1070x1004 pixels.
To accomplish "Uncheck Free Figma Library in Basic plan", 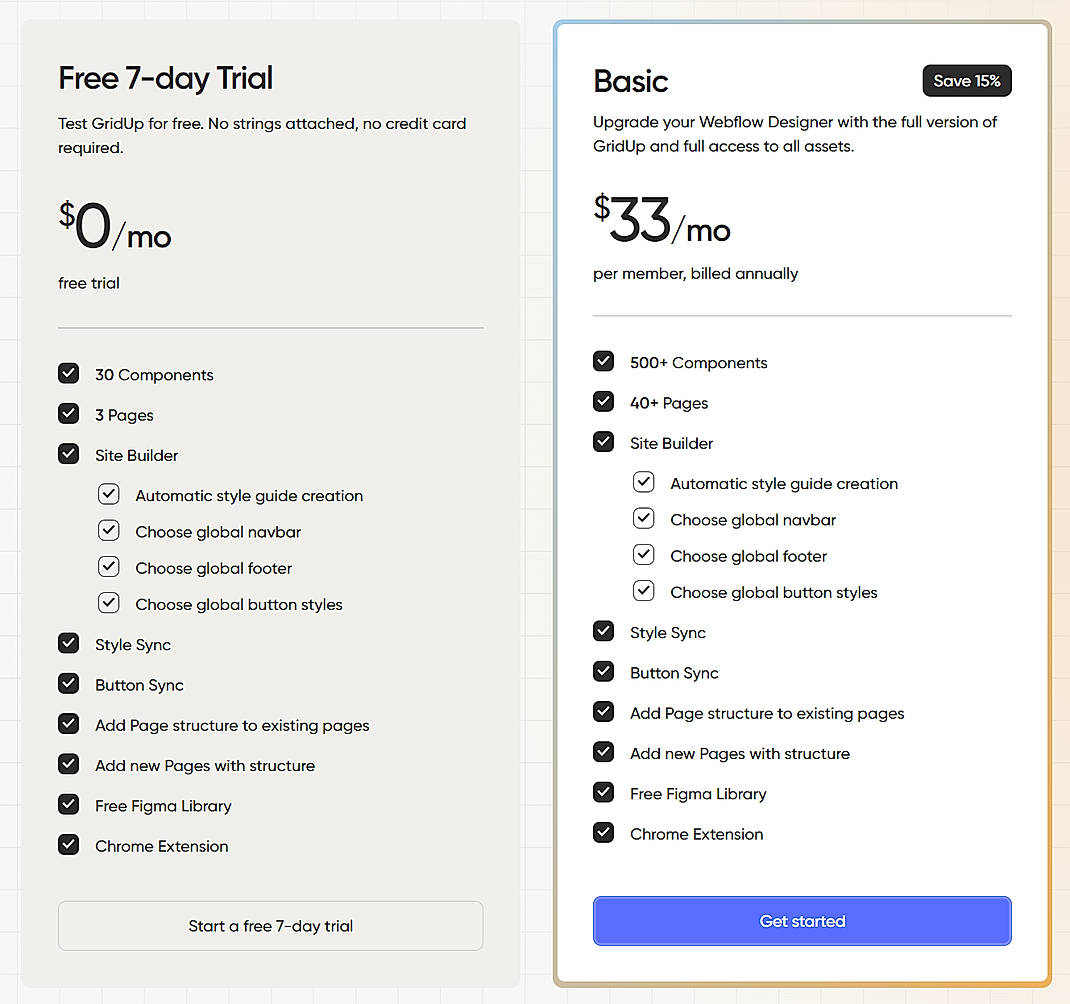I will [x=603, y=793].
